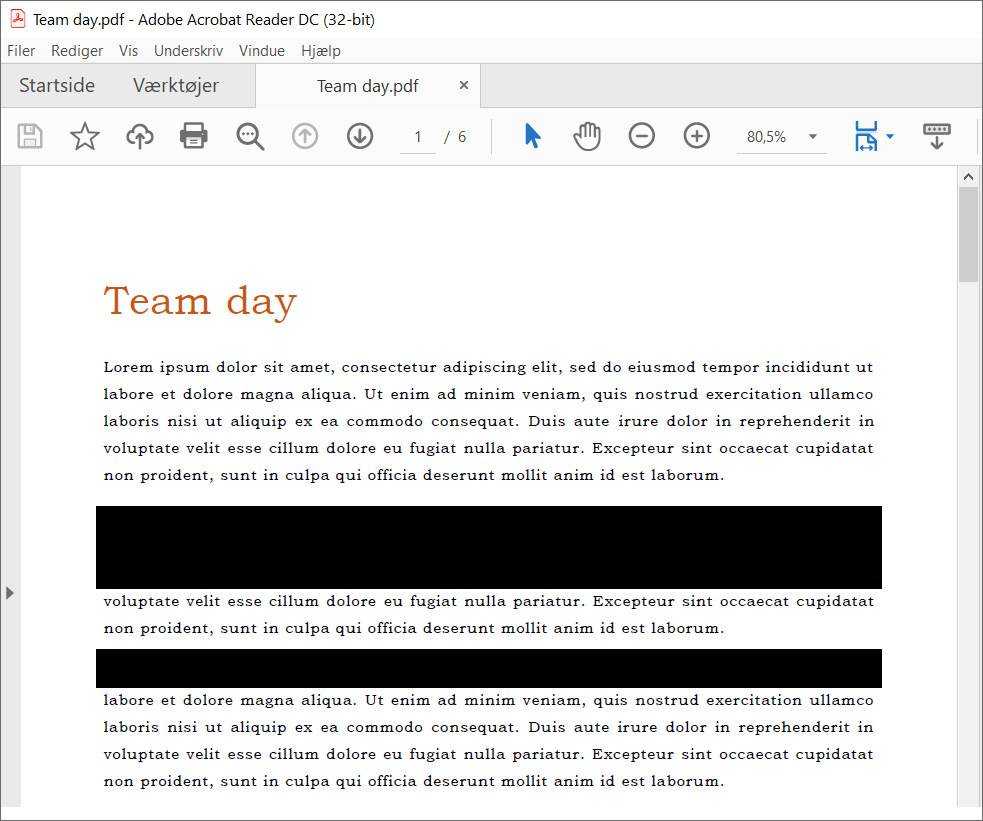Image resolution: width=983 pixels, height=821 pixels.
Task: Switch to the Værktøjer tab
Action: (x=176, y=86)
